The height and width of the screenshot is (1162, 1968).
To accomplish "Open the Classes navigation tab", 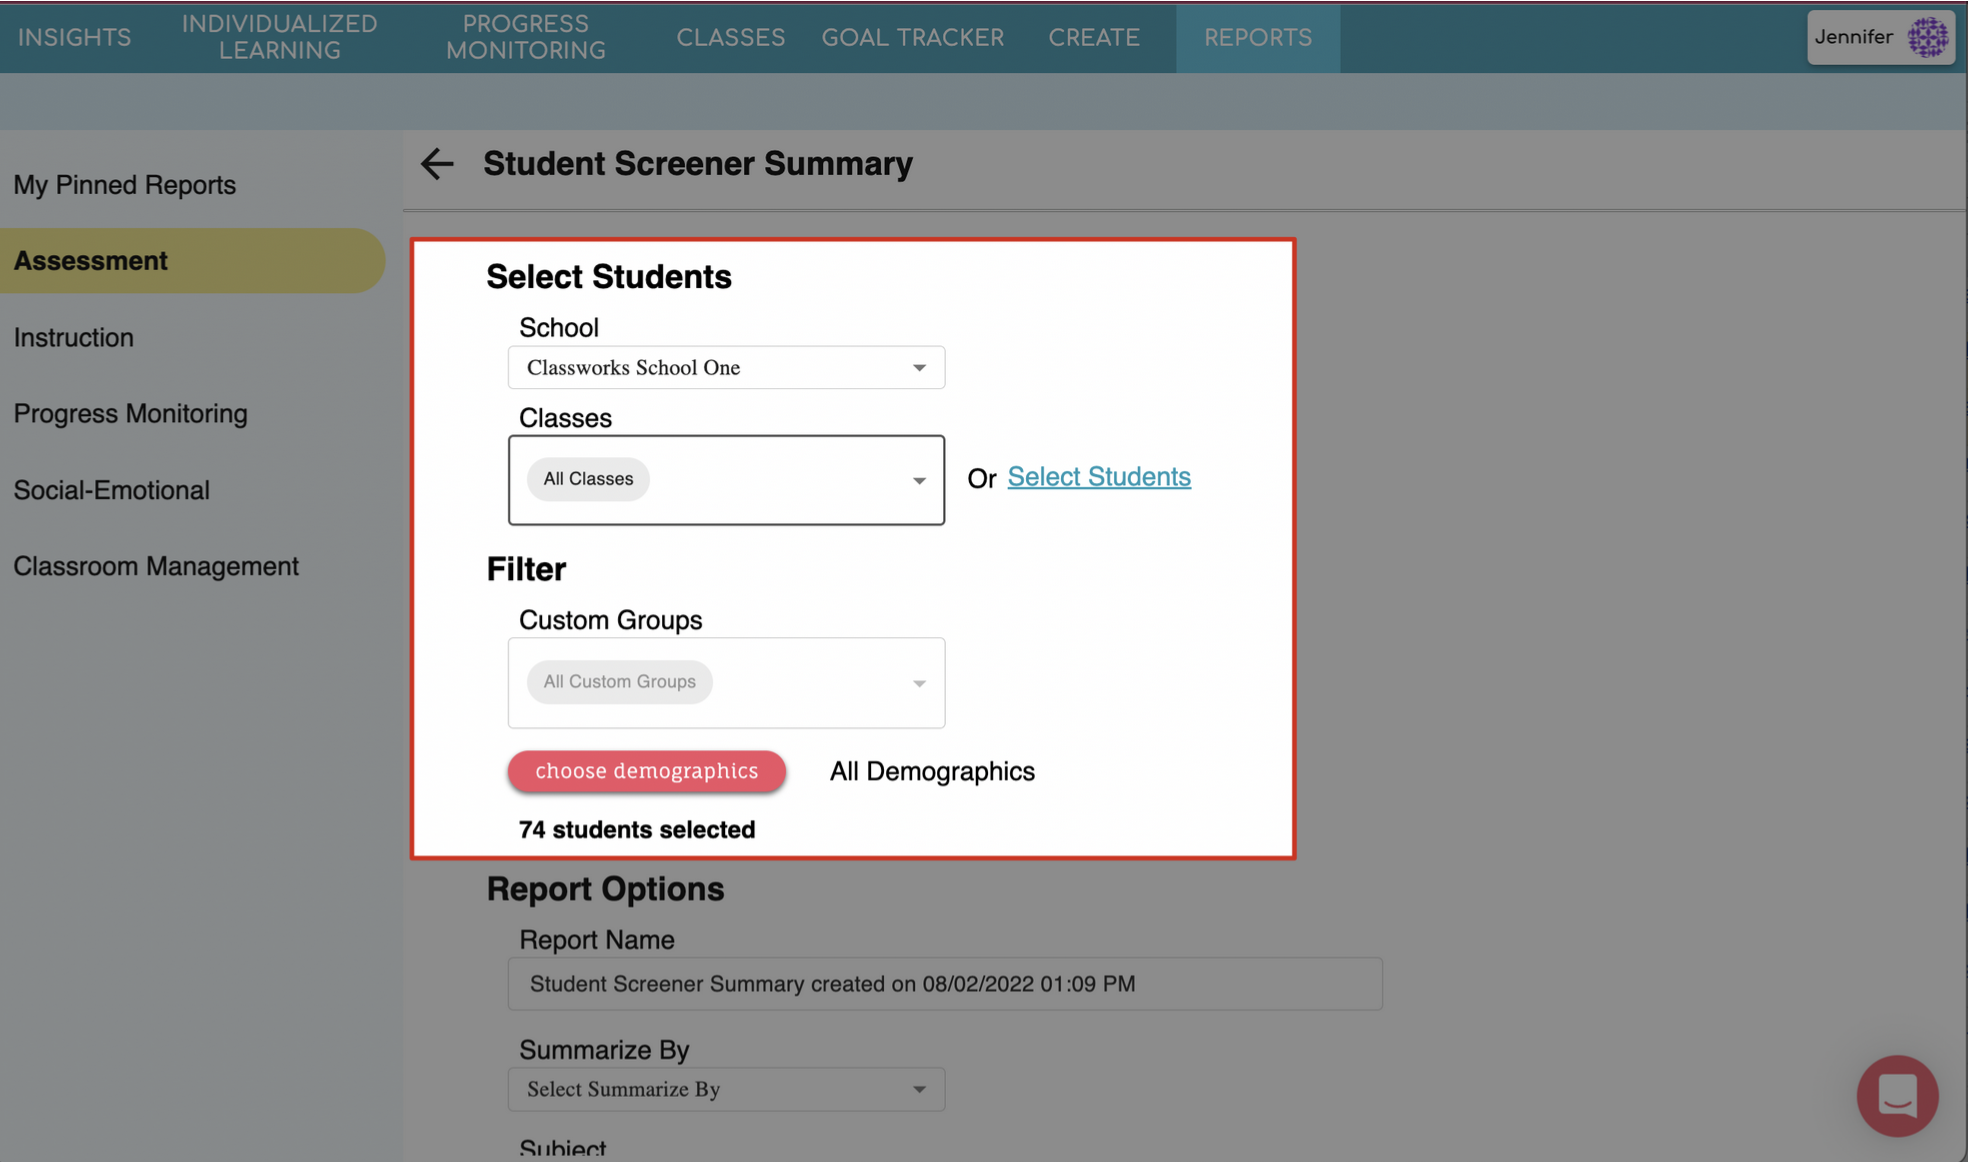I will point(730,37).
